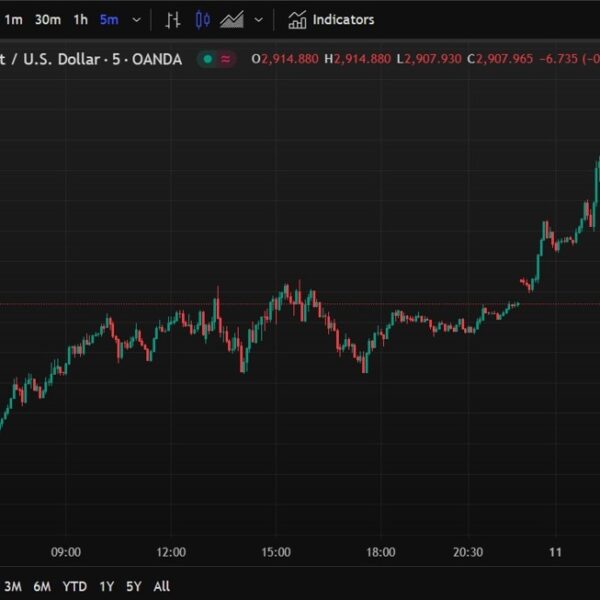Show the All date range
The width and height of the screenshot is (600, 600).
(x=162, y=586)
